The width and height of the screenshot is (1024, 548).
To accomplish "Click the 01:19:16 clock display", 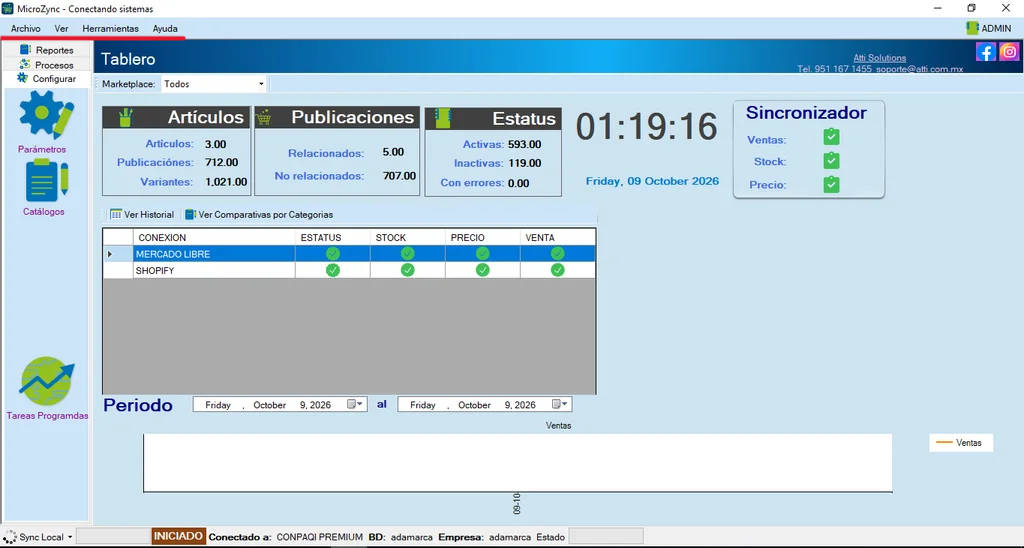I will tap(647, 126).
